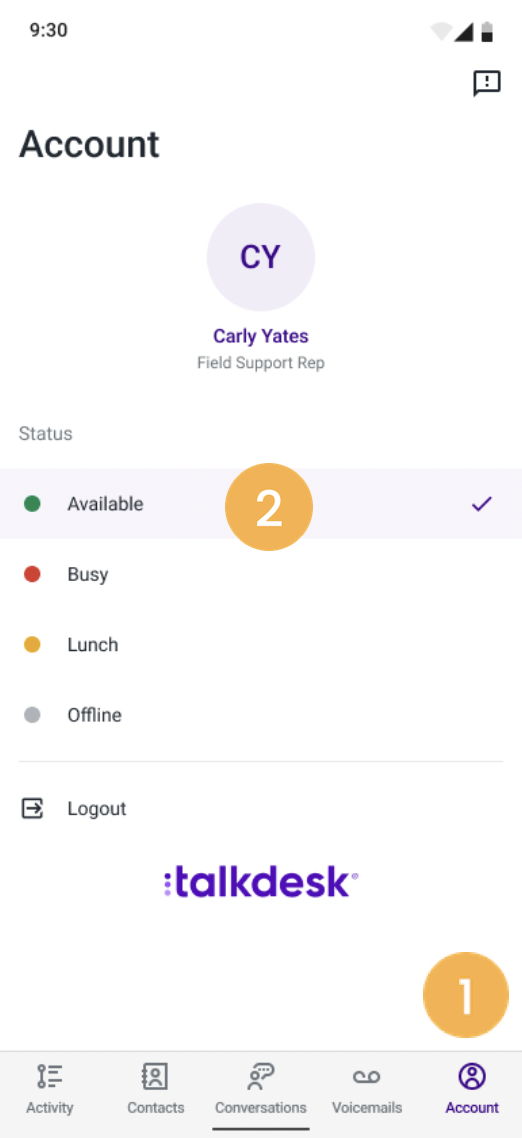Viewport: 522px width, 1138px height.
Task: Set status to Lunch
Action: coord(261,644)
